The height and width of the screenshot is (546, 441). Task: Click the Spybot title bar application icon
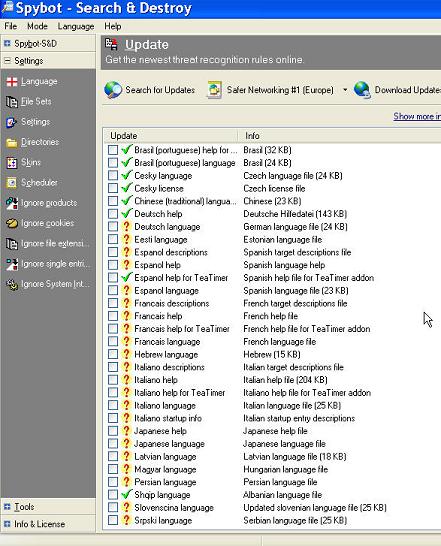(x=7, y=8)
